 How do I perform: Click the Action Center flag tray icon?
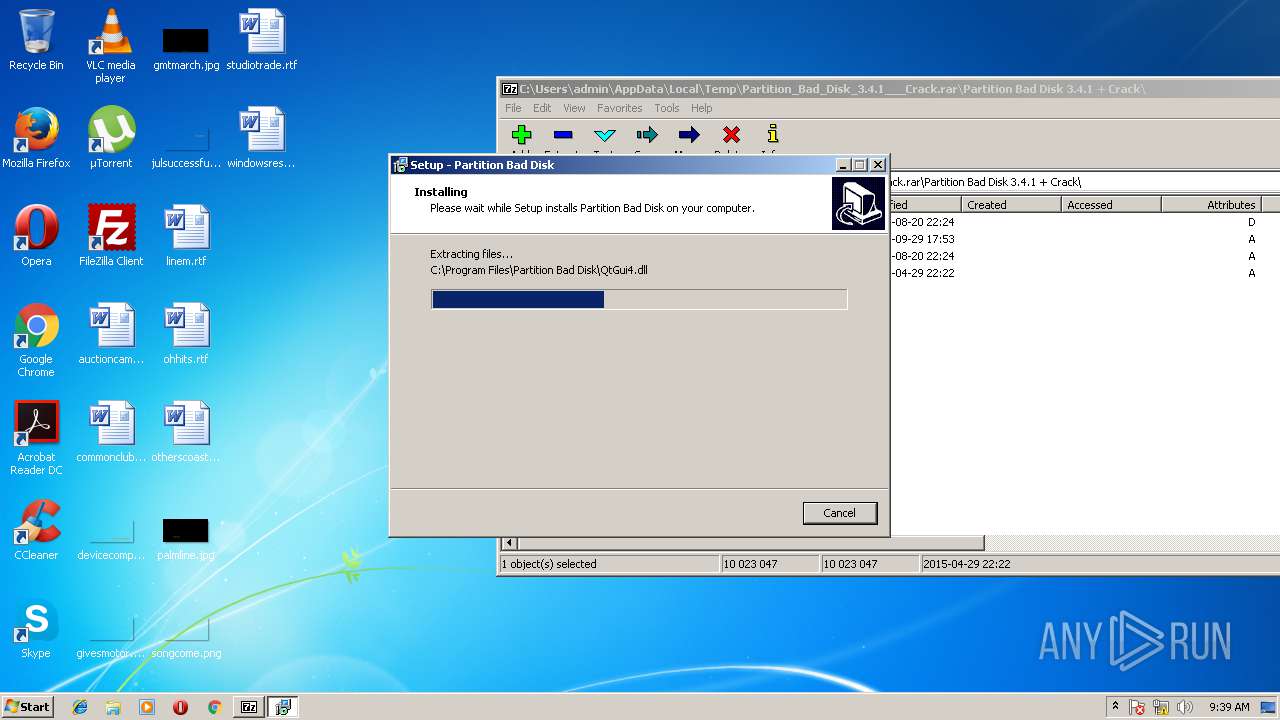[x=1138, y=707]
